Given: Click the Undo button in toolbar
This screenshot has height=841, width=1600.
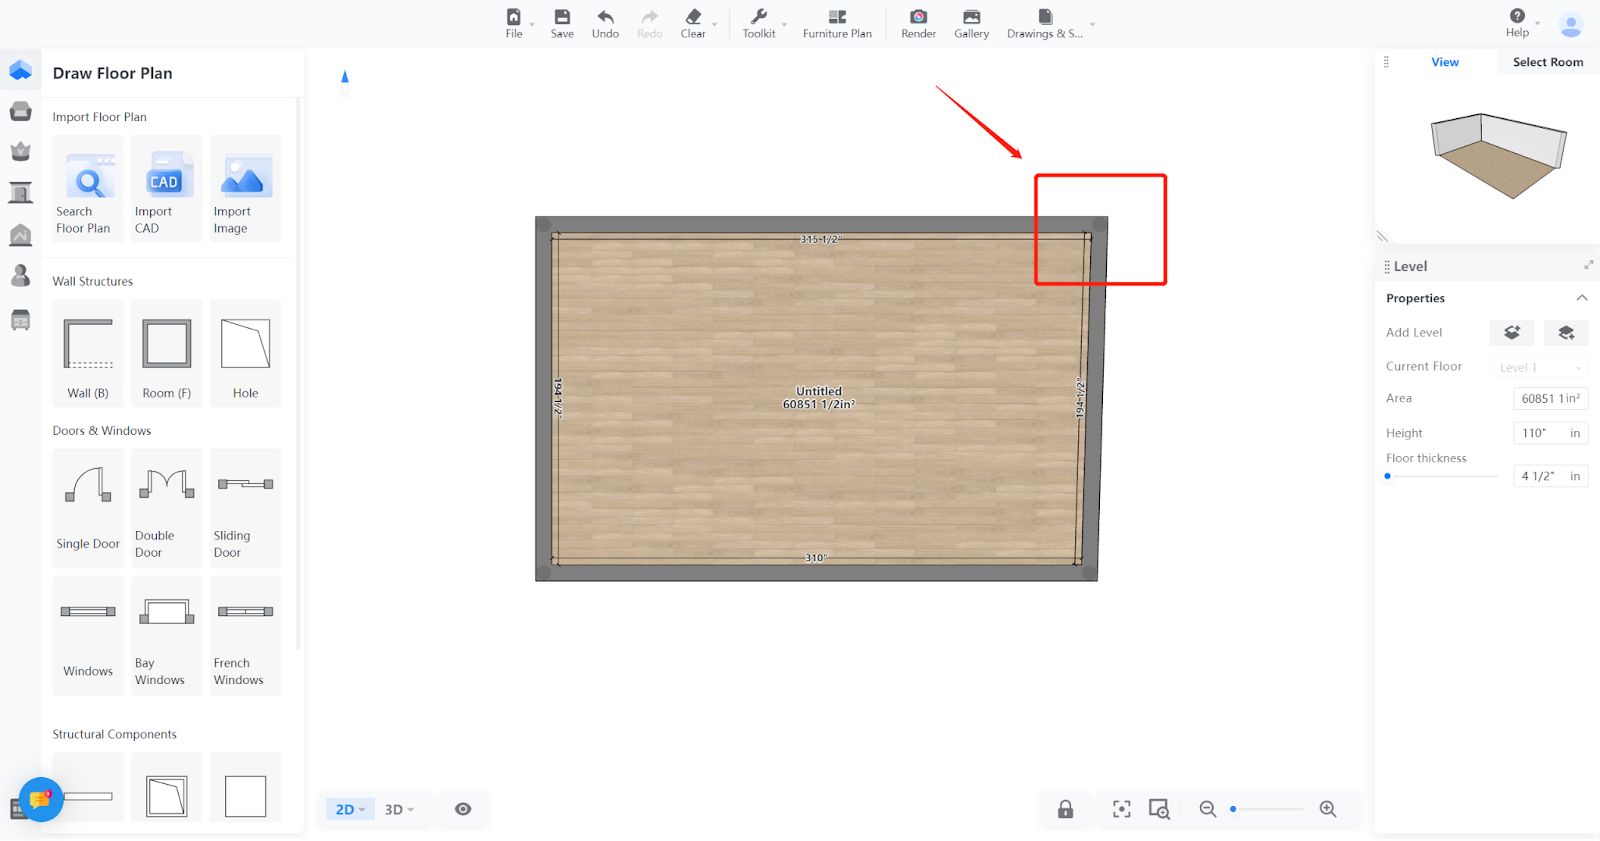Looking at the screenshot, I should click(605, 23).
